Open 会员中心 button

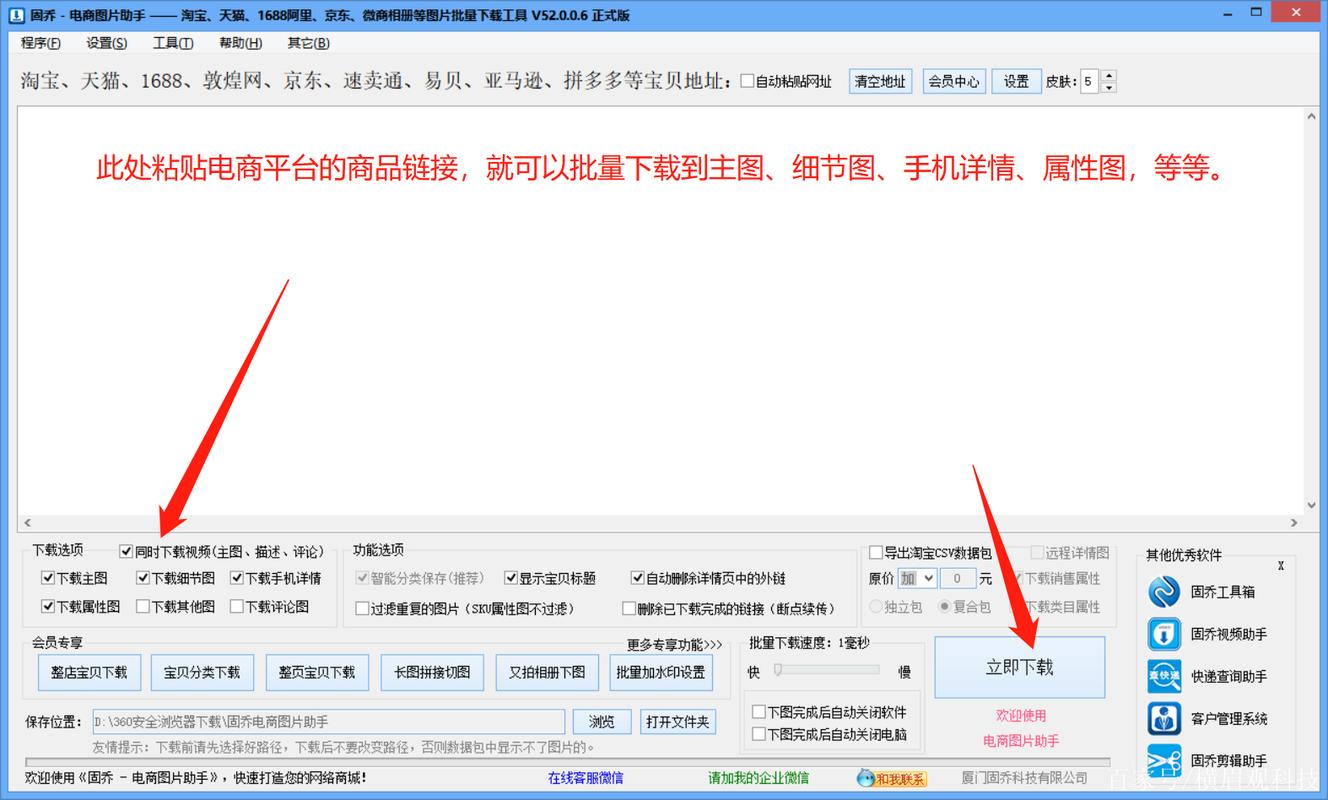(x=954, y=82)
